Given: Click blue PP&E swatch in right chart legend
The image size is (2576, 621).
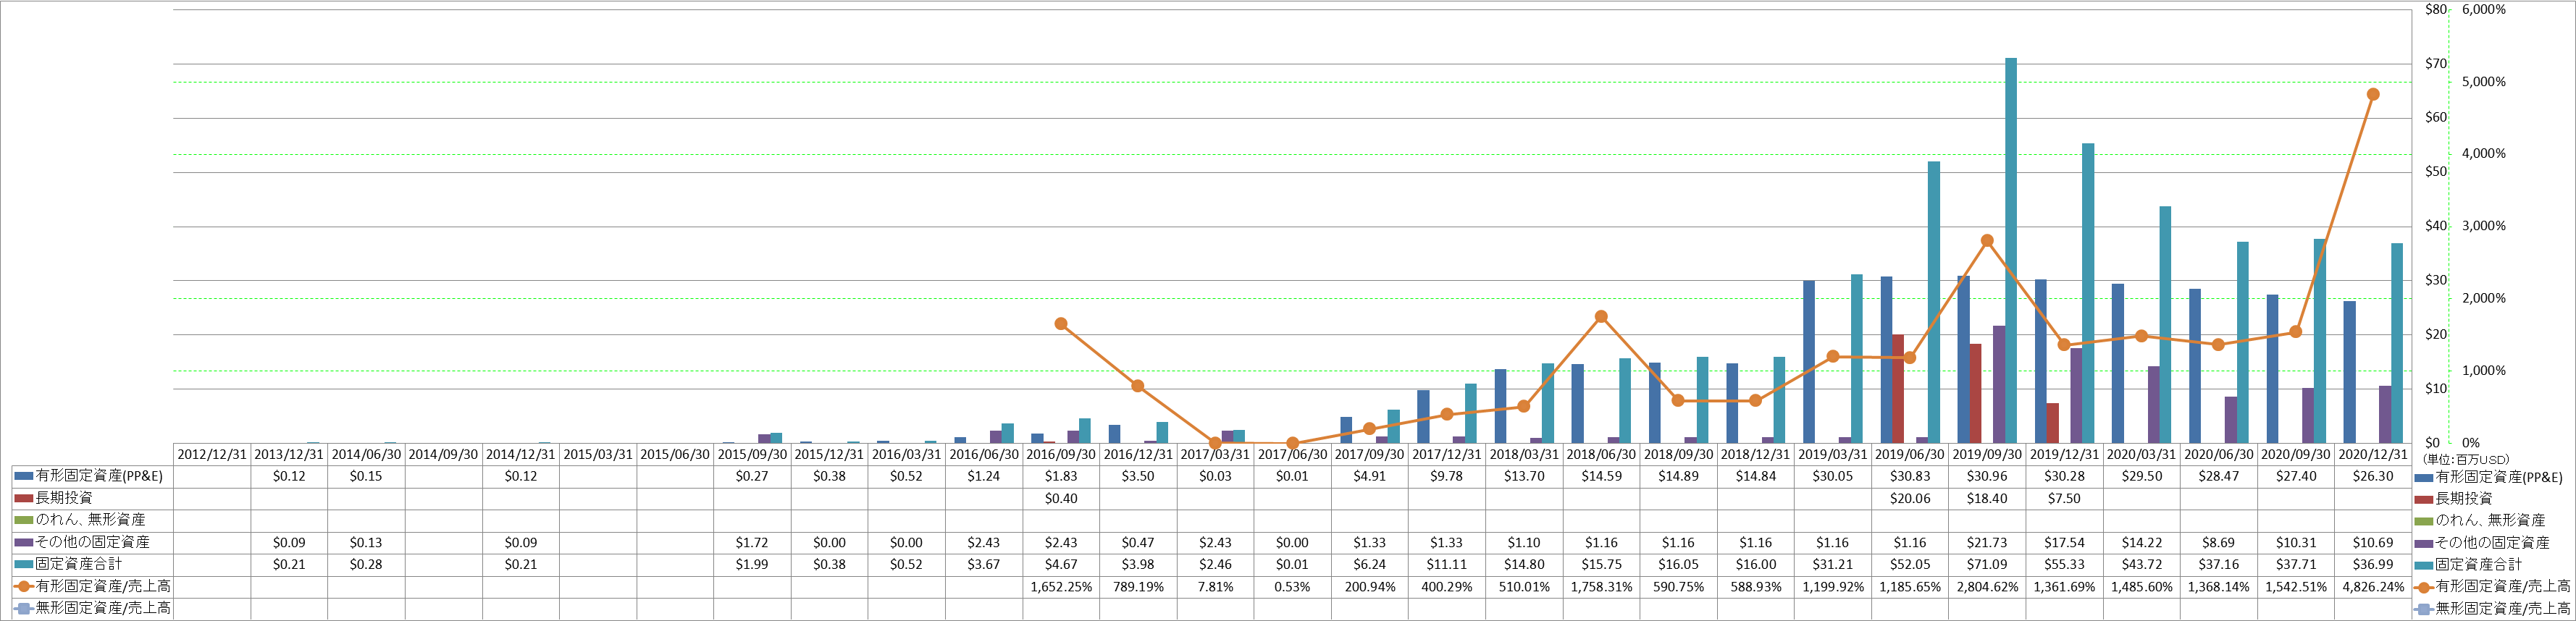Looking at the screenshot, I should point(2423,477).
